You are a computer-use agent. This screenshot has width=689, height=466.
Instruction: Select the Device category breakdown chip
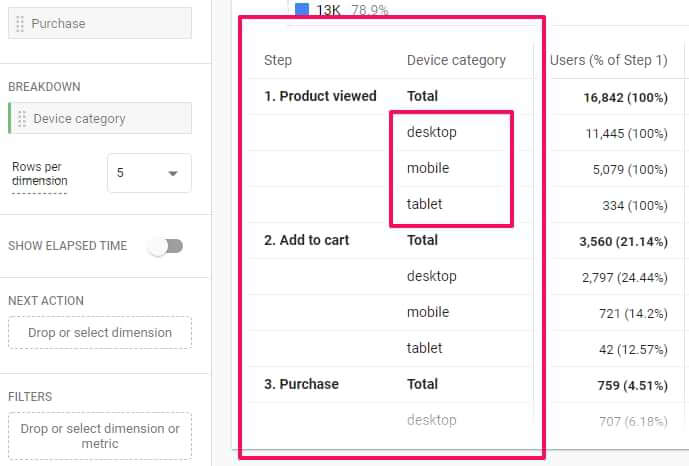[x=100, y=119]
